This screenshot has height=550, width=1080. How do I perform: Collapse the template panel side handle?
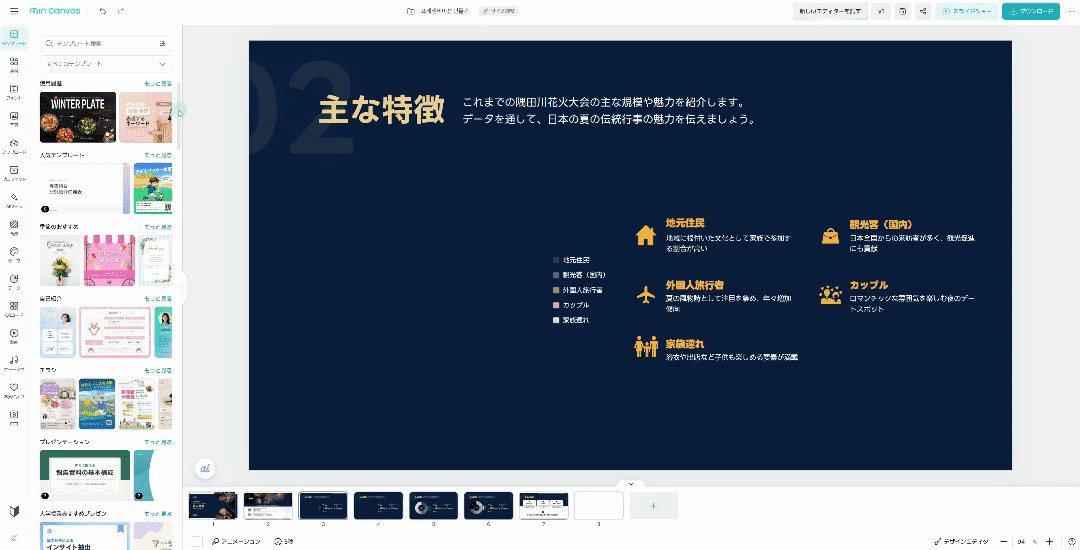pos(184,288)
